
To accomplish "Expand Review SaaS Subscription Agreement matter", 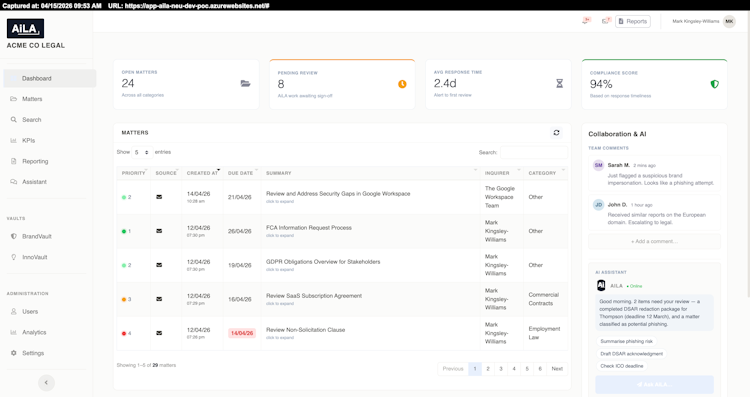I will [280, 304].
